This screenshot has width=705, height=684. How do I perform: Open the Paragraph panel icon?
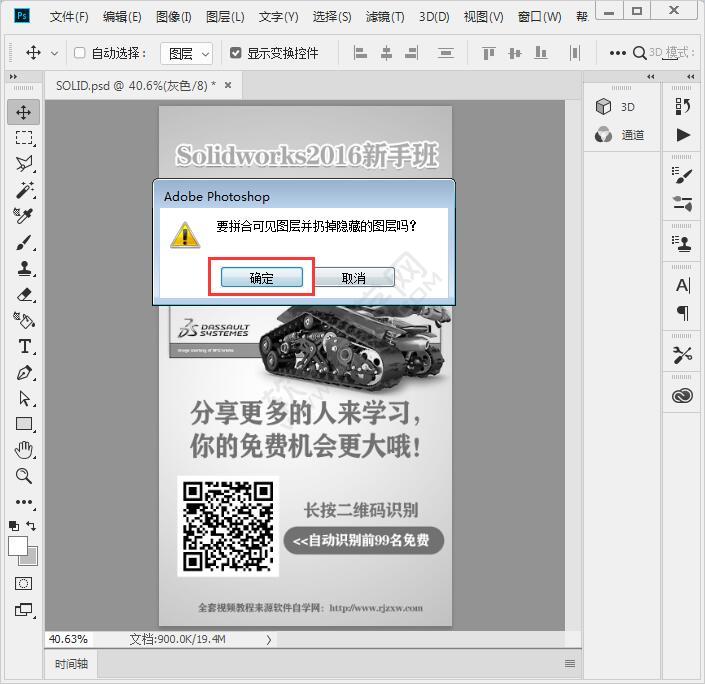click(683, 313)
